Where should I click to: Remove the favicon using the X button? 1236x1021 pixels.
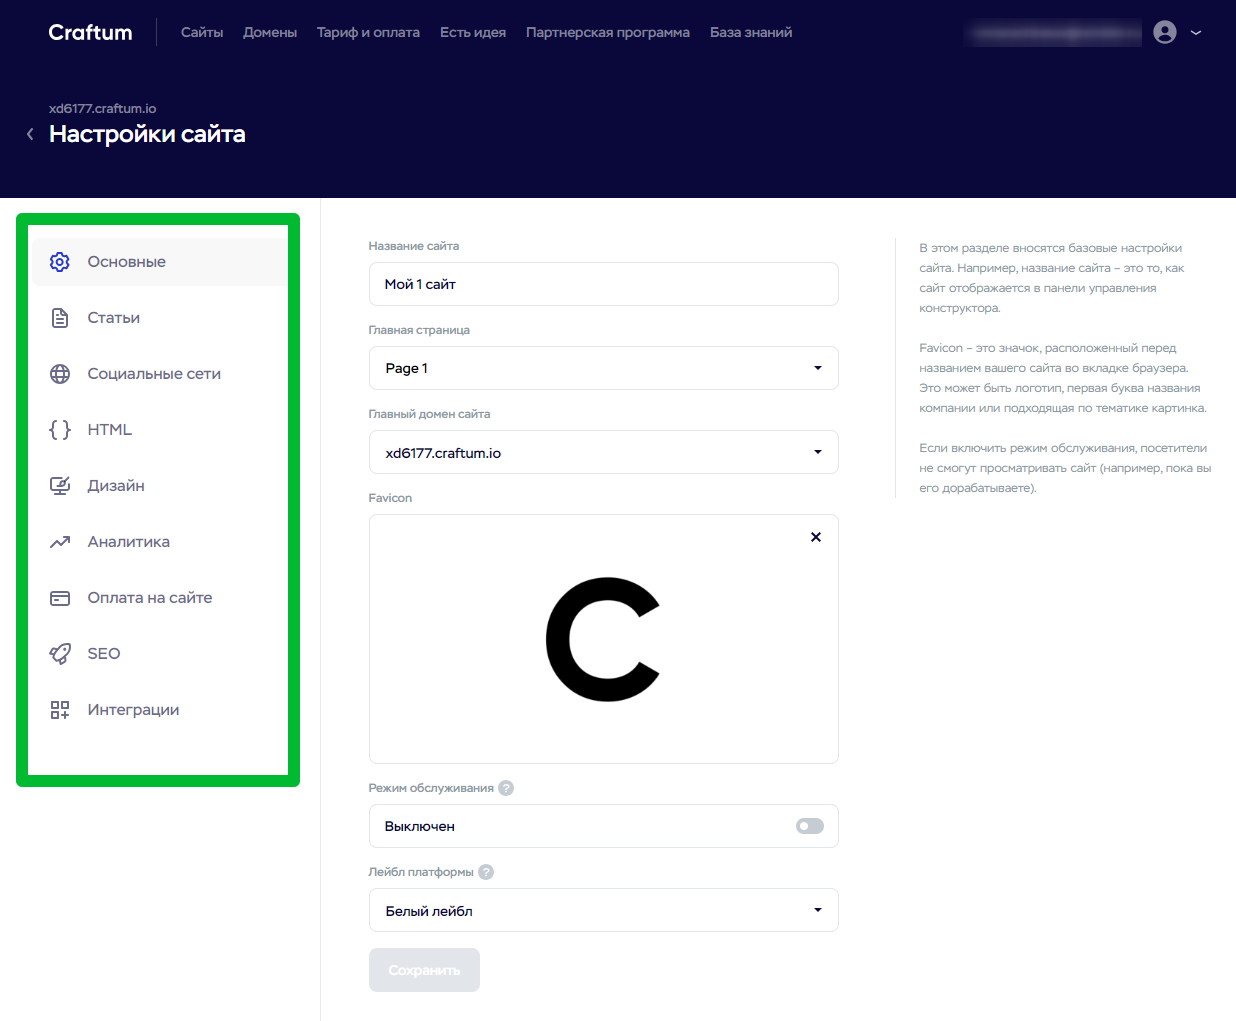click(816, 537)
